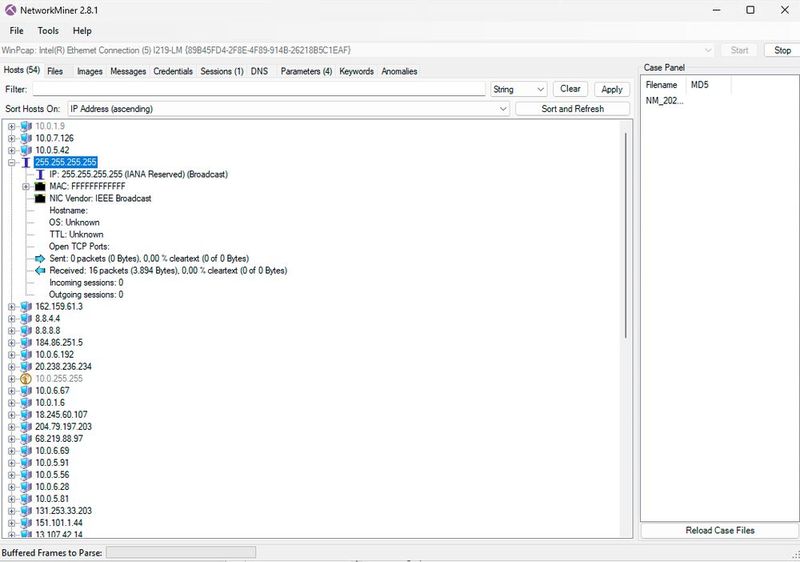This screenshot has width=800, height=562.
Task: Open the Sort Hosts On dropdown
Action: (288, 109)
